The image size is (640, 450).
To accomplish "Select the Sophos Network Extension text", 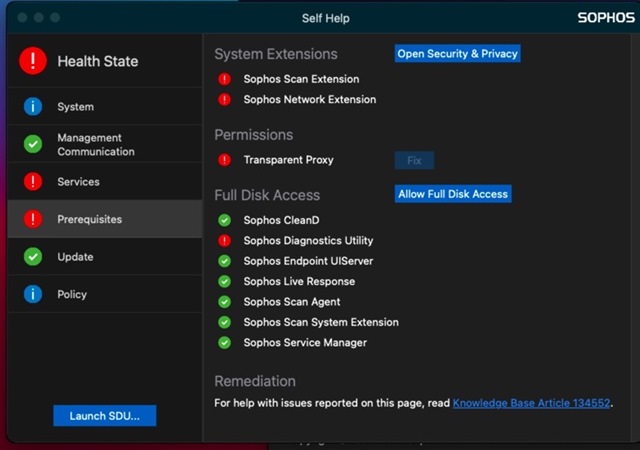I will 310,99.
